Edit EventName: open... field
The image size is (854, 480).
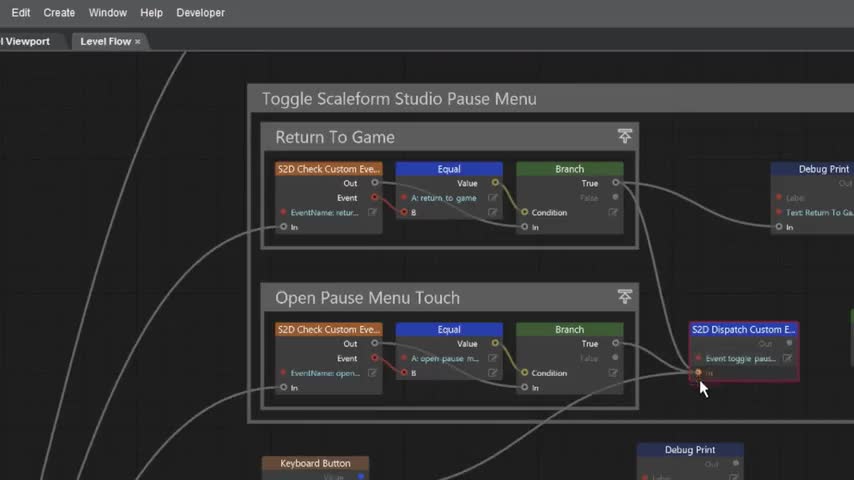(373, 373)
